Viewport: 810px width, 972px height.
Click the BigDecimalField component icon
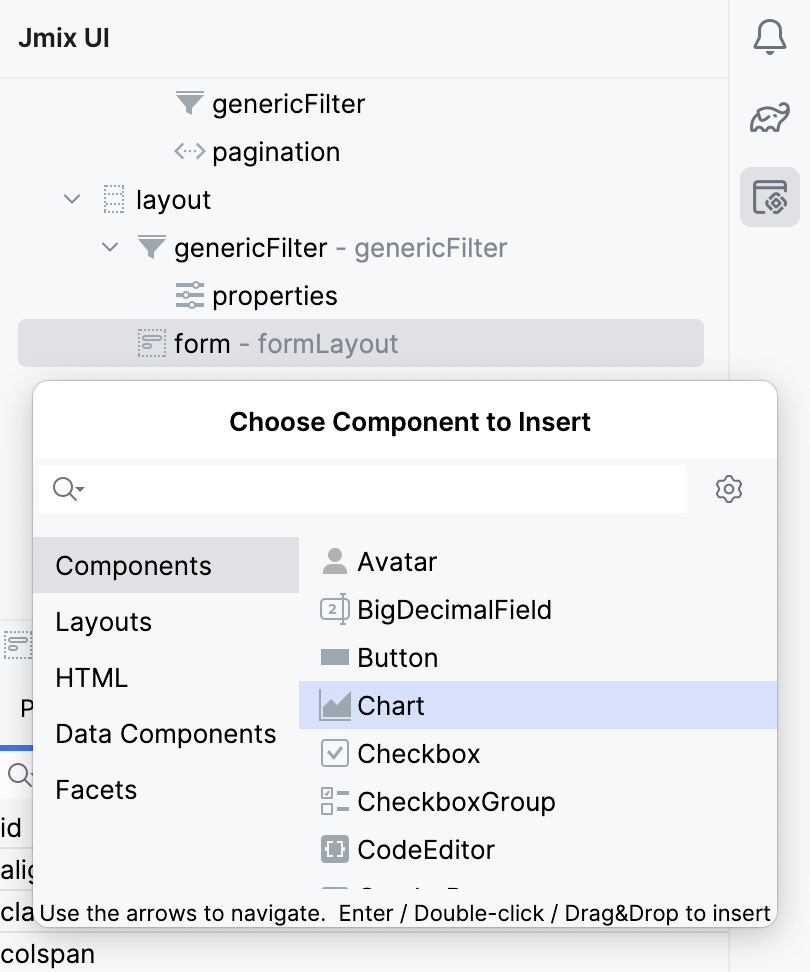[335, 610]
